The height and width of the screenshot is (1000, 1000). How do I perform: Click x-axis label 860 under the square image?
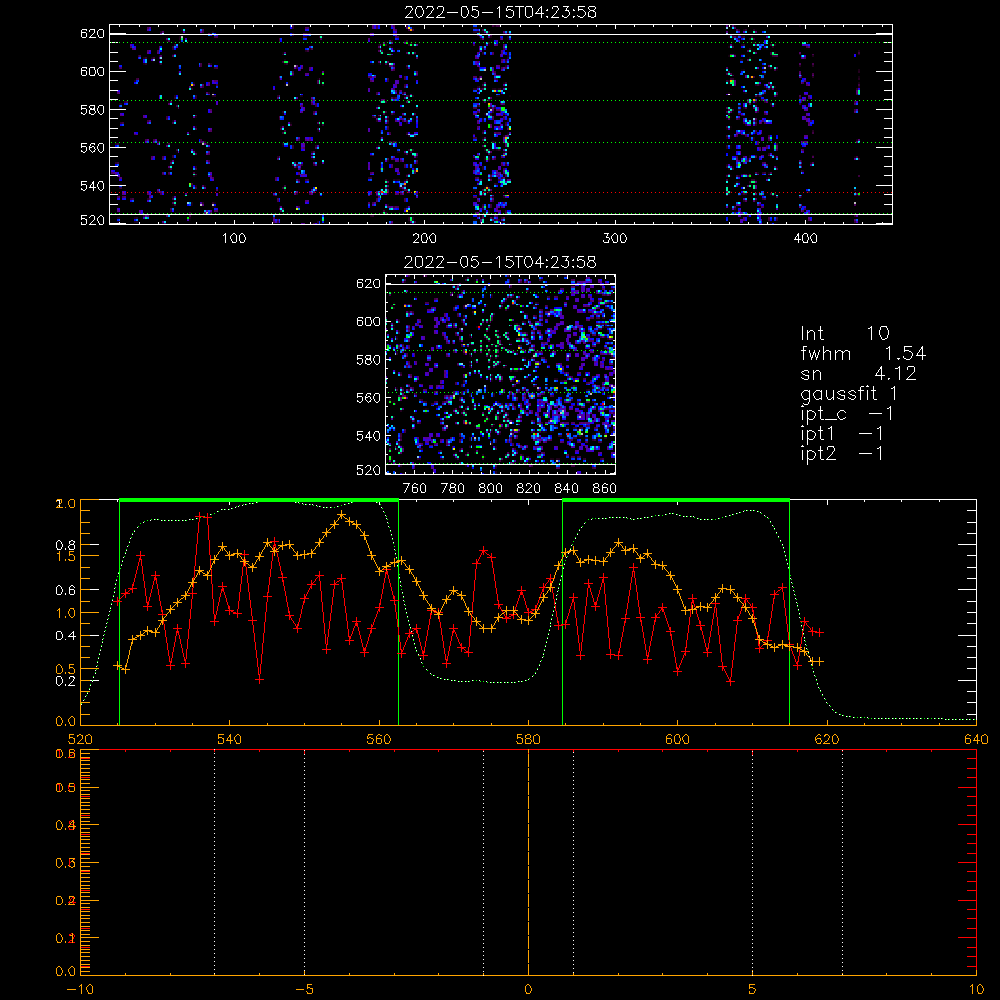click(605, 489)
